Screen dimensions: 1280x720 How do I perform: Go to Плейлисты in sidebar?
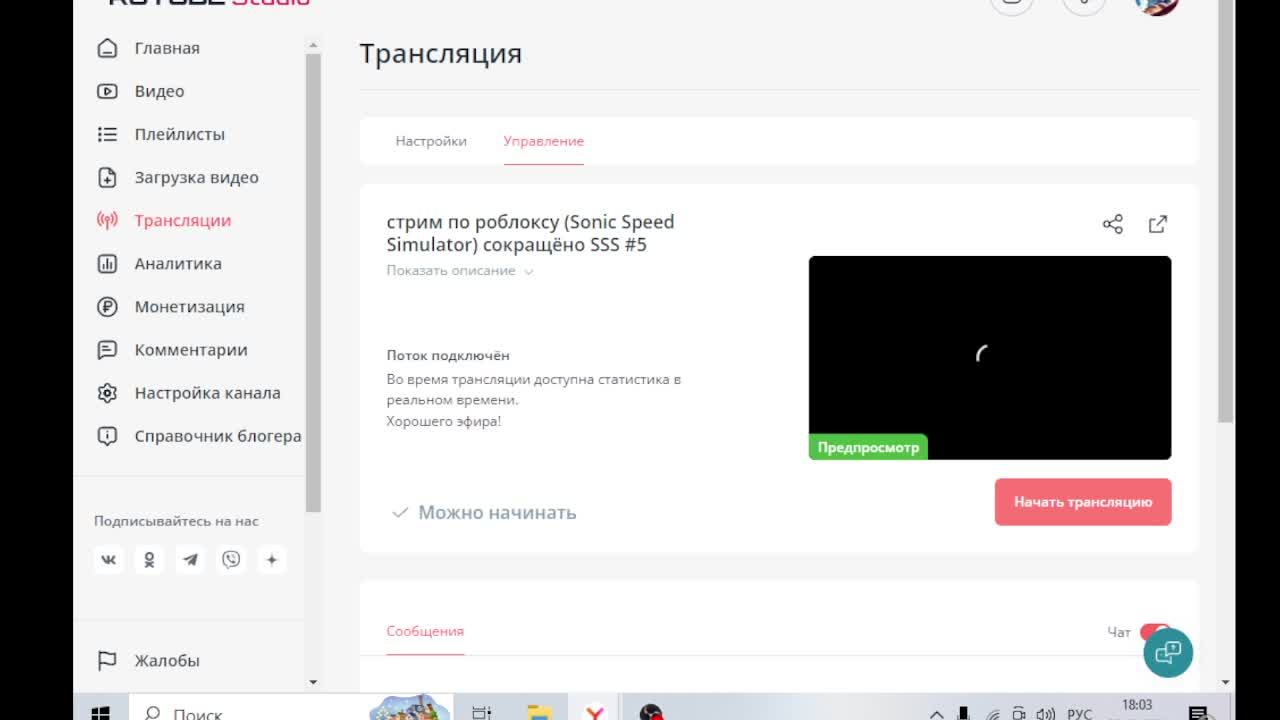tap(180, 134)
